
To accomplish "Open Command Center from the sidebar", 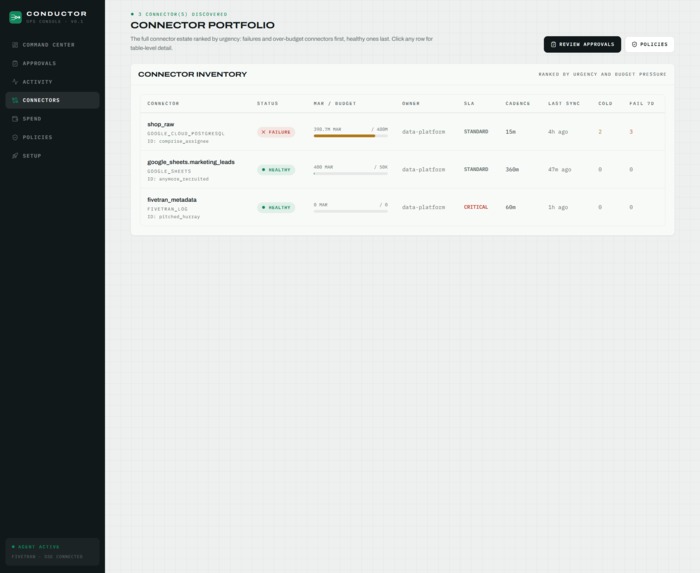I will click(x=52, y=45).
